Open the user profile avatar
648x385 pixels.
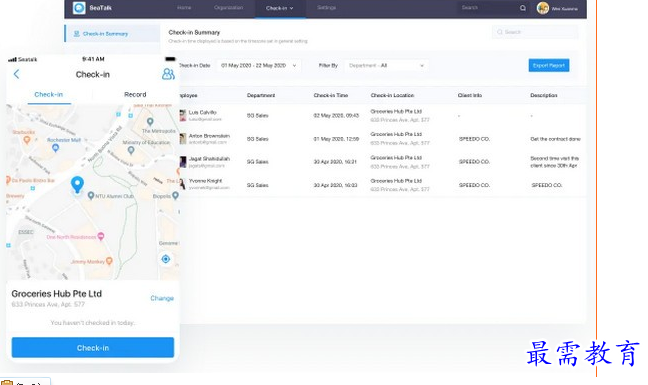(x=543, y=8)
